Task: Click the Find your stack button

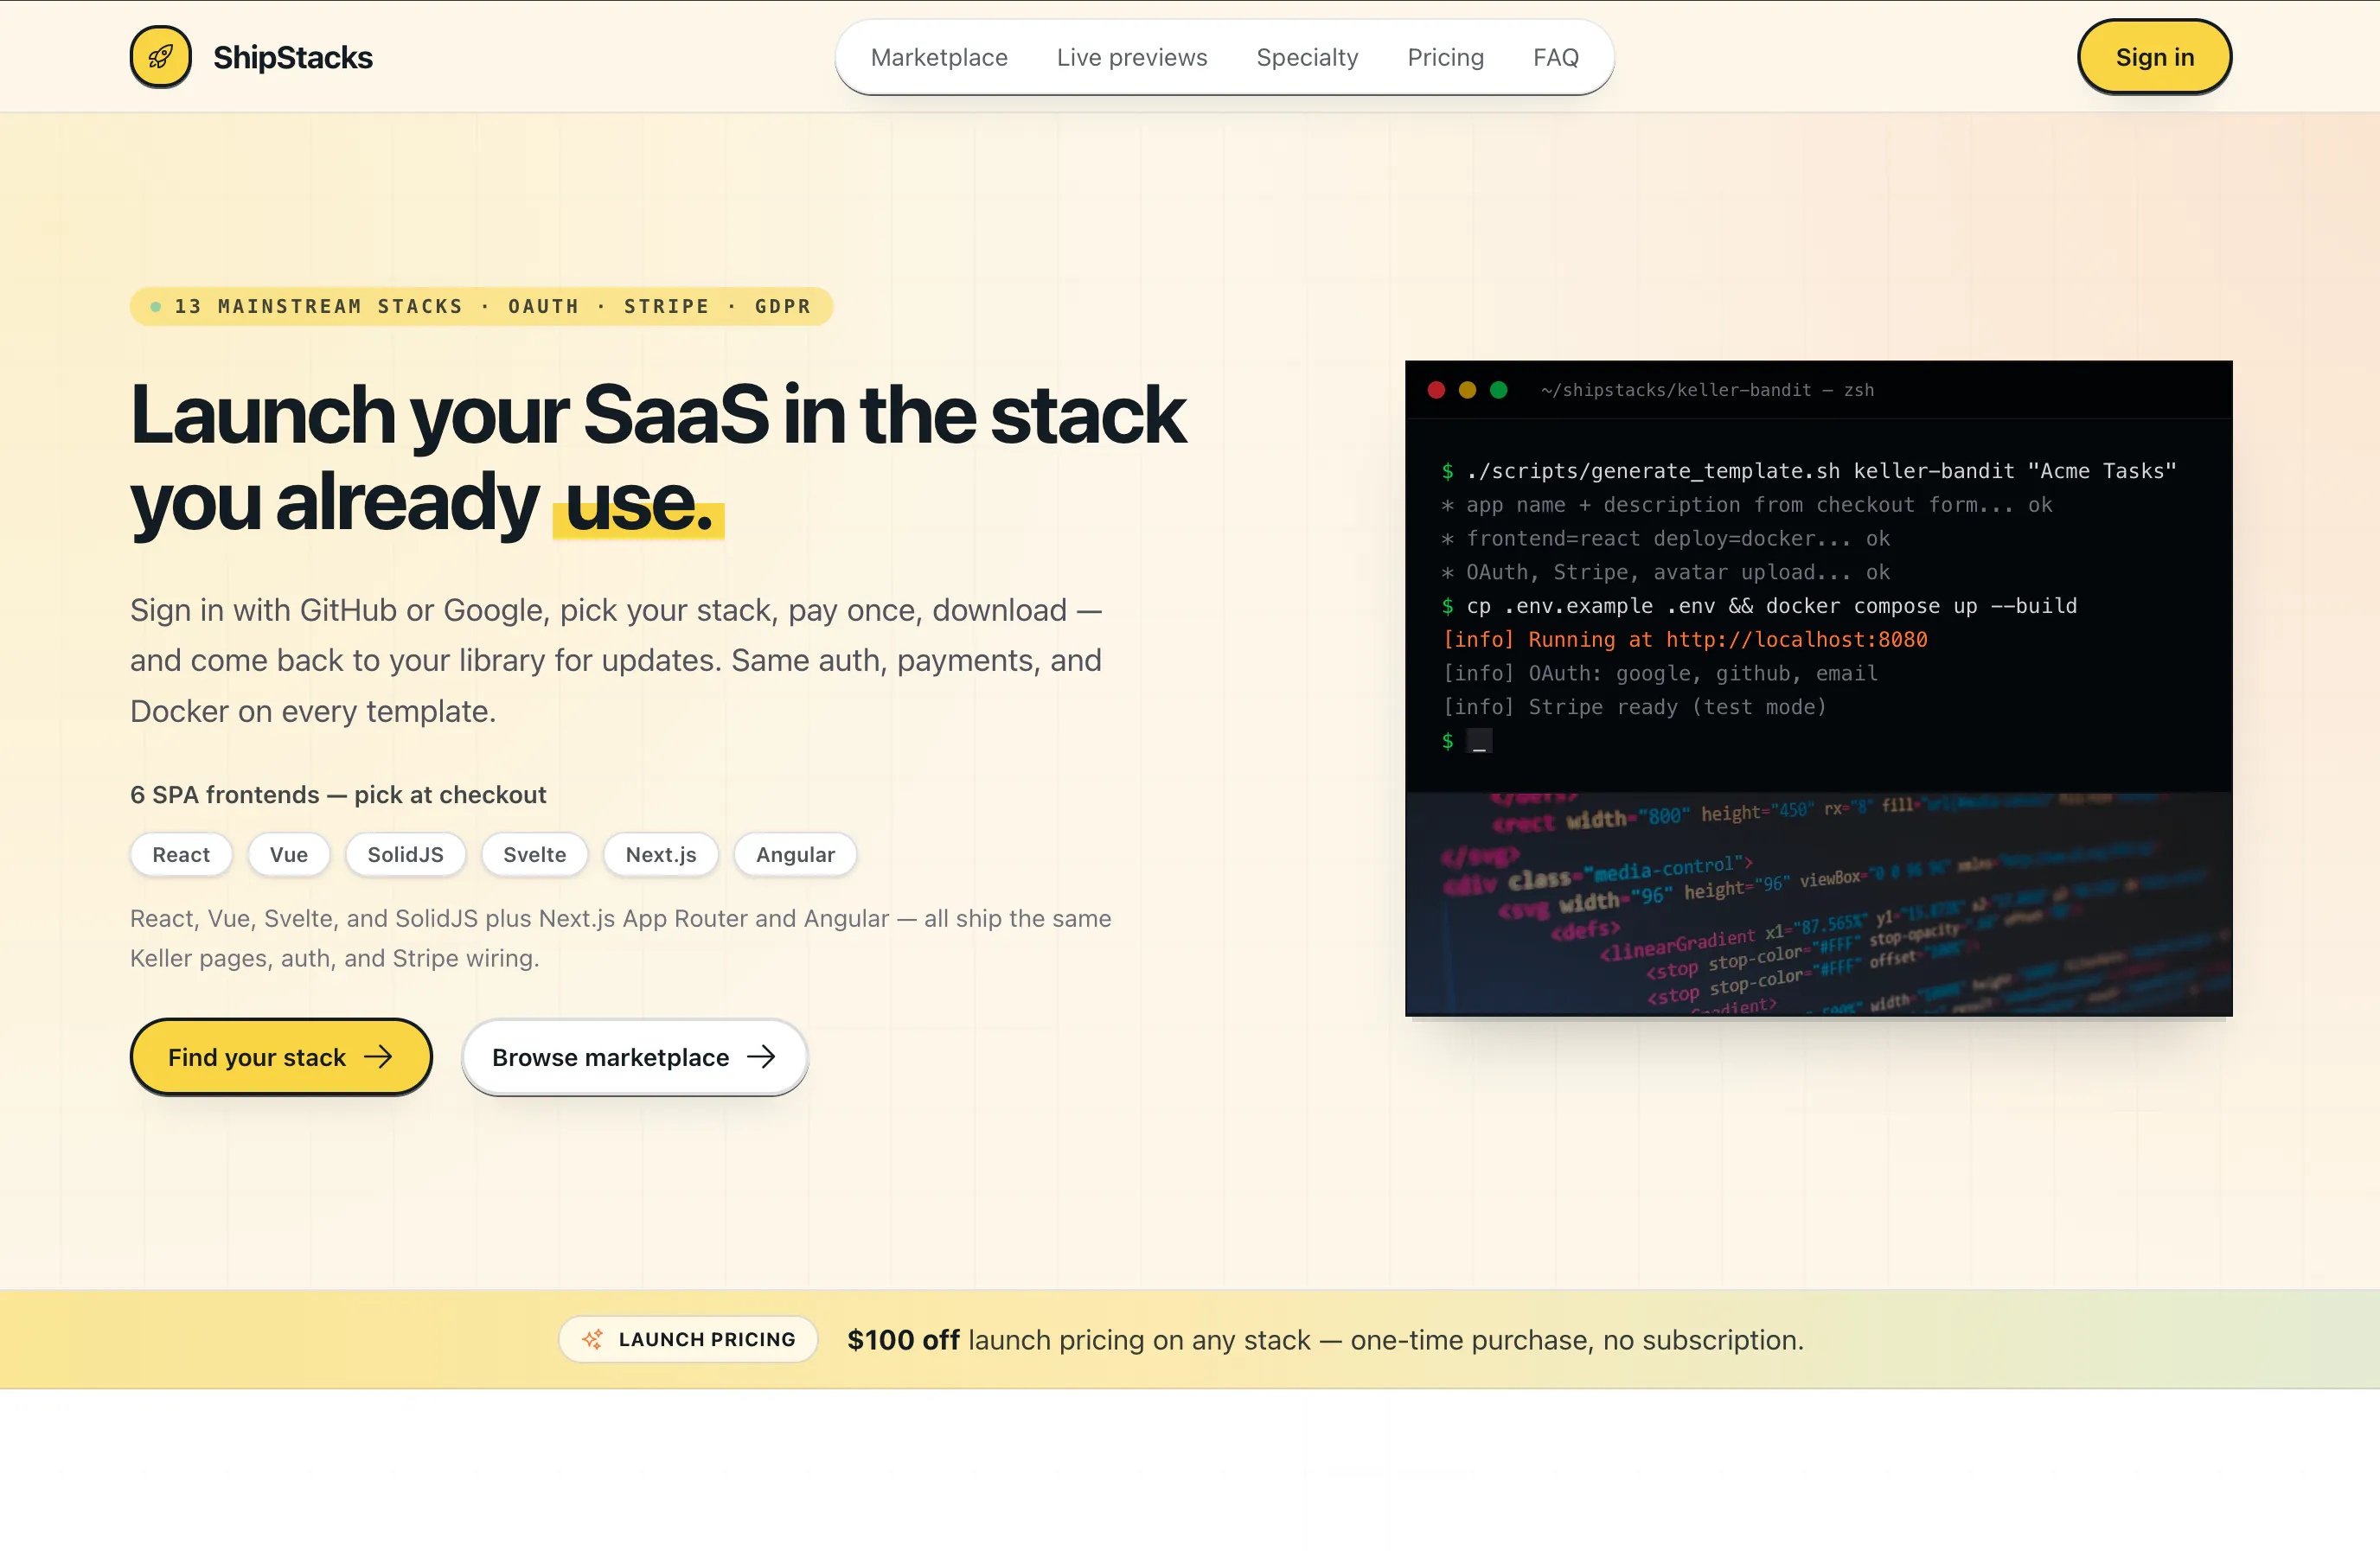Action: point(281,1057)
